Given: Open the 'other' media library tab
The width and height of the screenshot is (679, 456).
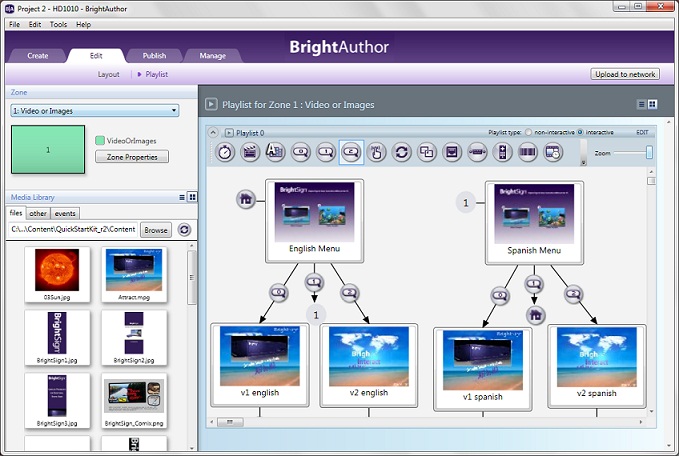Looking at the screenshot, I should coord(38,213).
